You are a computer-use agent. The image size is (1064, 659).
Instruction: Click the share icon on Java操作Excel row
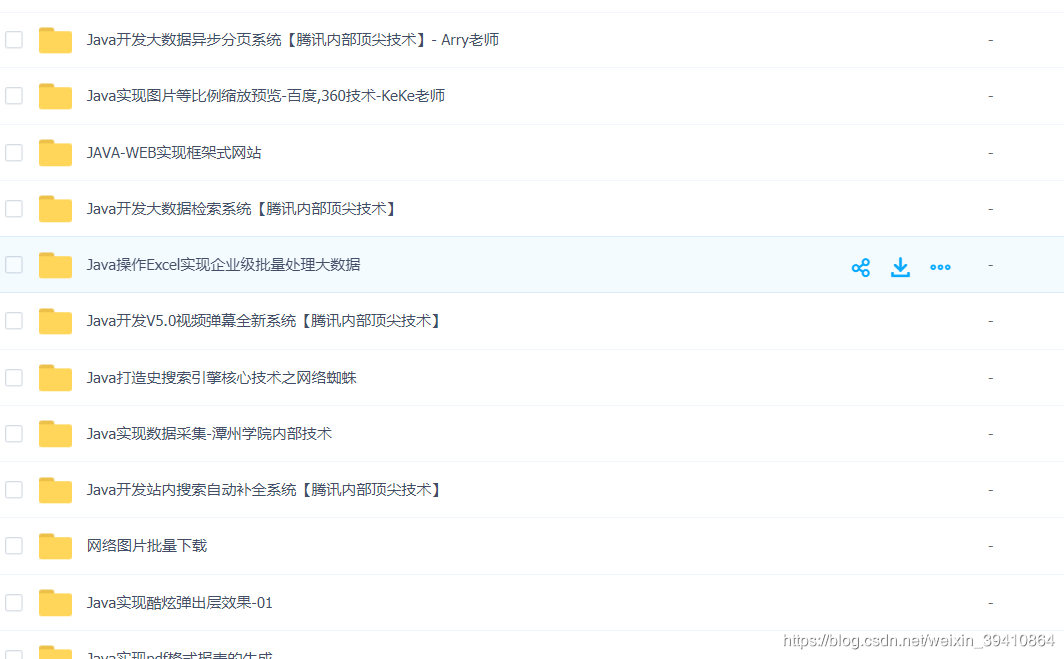click(x=860, y=267)
